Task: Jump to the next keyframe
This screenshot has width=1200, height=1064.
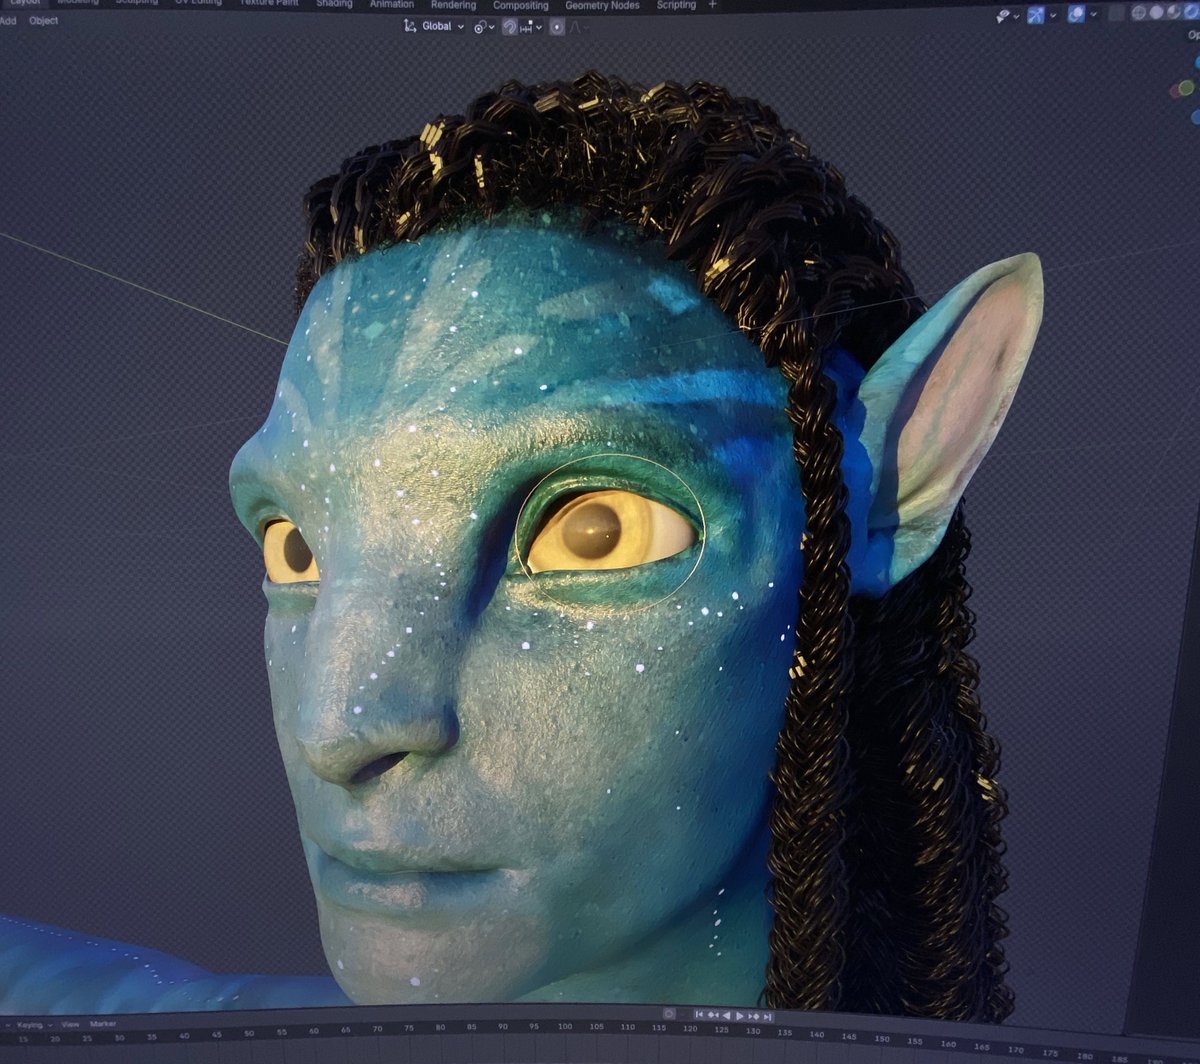Action: tap(754, 1017)
